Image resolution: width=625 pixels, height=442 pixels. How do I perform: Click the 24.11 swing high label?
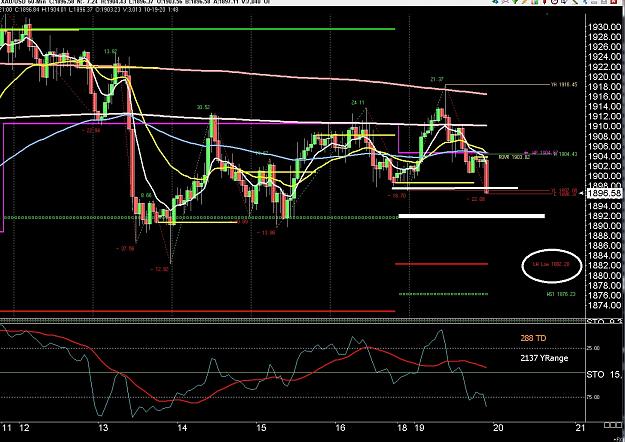(x=358, y=102)
